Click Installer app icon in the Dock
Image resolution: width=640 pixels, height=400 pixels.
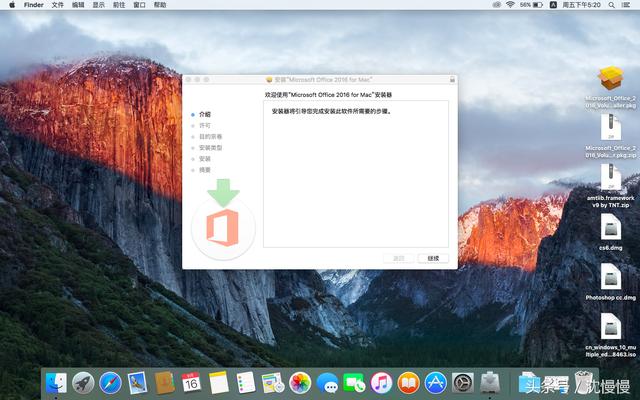[490, 383]
